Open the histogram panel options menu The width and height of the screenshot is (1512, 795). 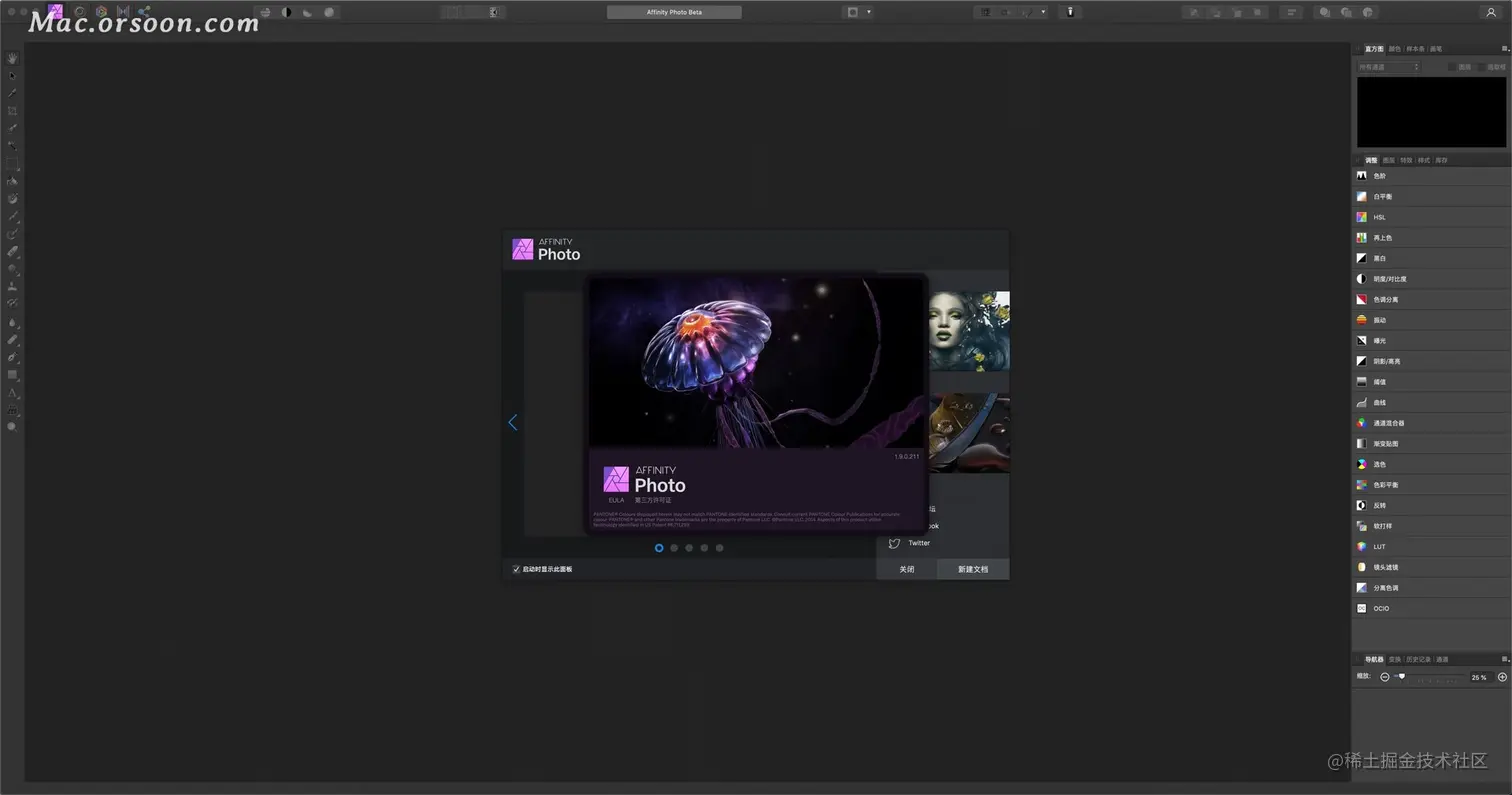(x=1505, y=48)
